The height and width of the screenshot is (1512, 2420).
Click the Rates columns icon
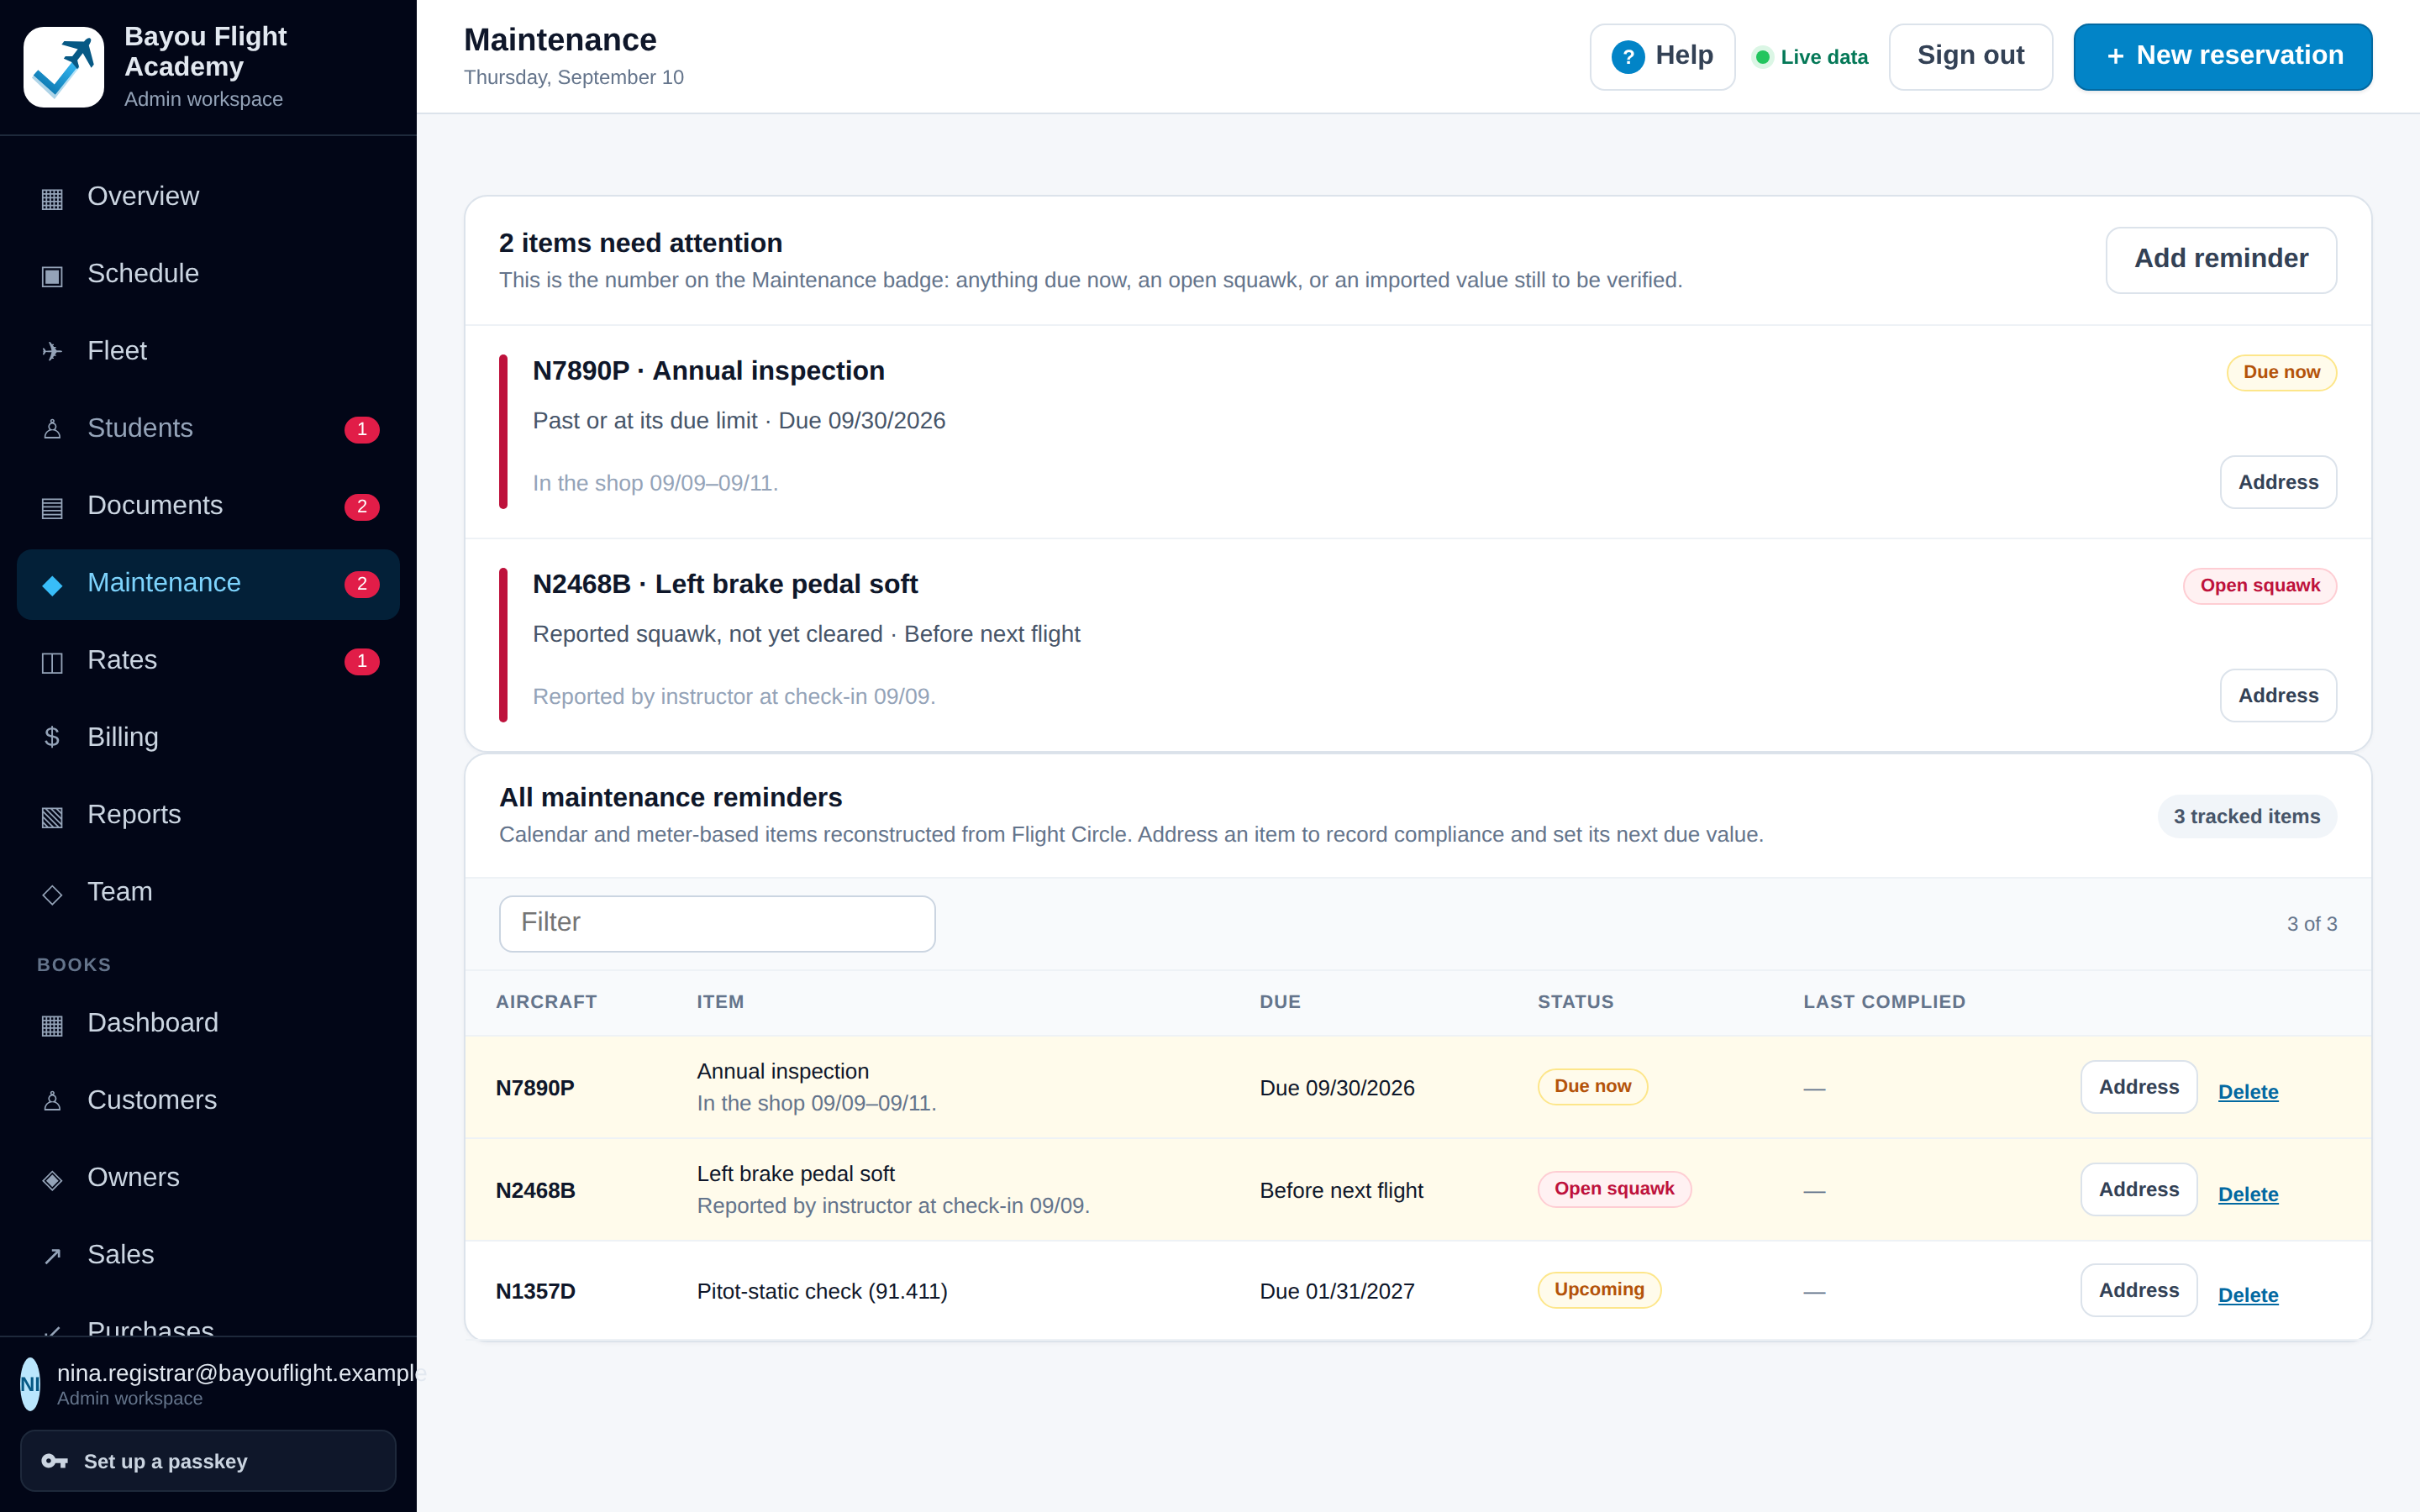pyautogui.click(x=52, y=661)
